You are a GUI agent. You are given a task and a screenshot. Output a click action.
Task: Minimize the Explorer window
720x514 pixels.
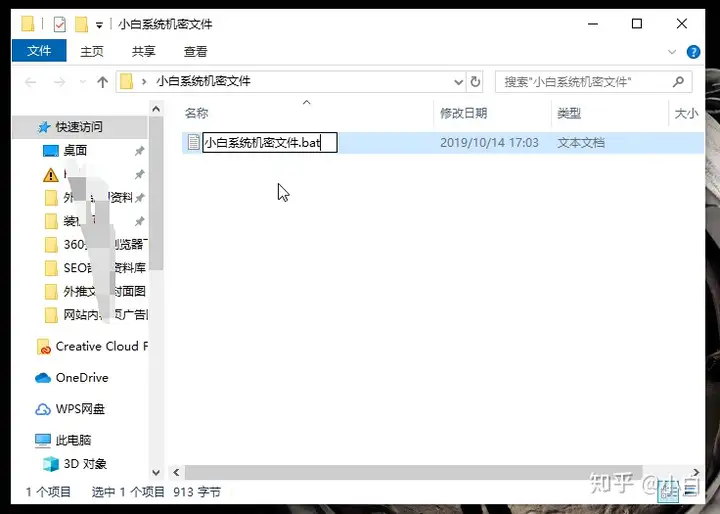[593, 23]
